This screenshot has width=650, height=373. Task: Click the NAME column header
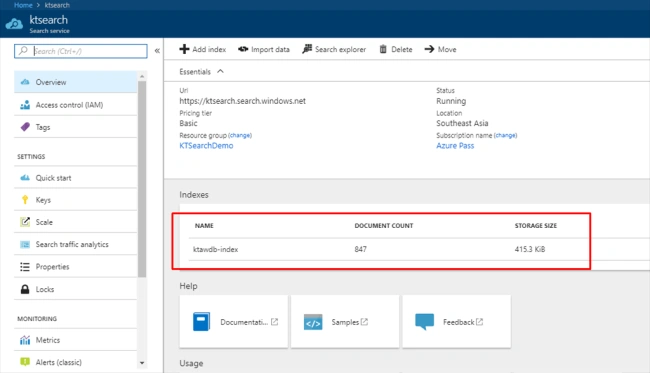(204, 225)
